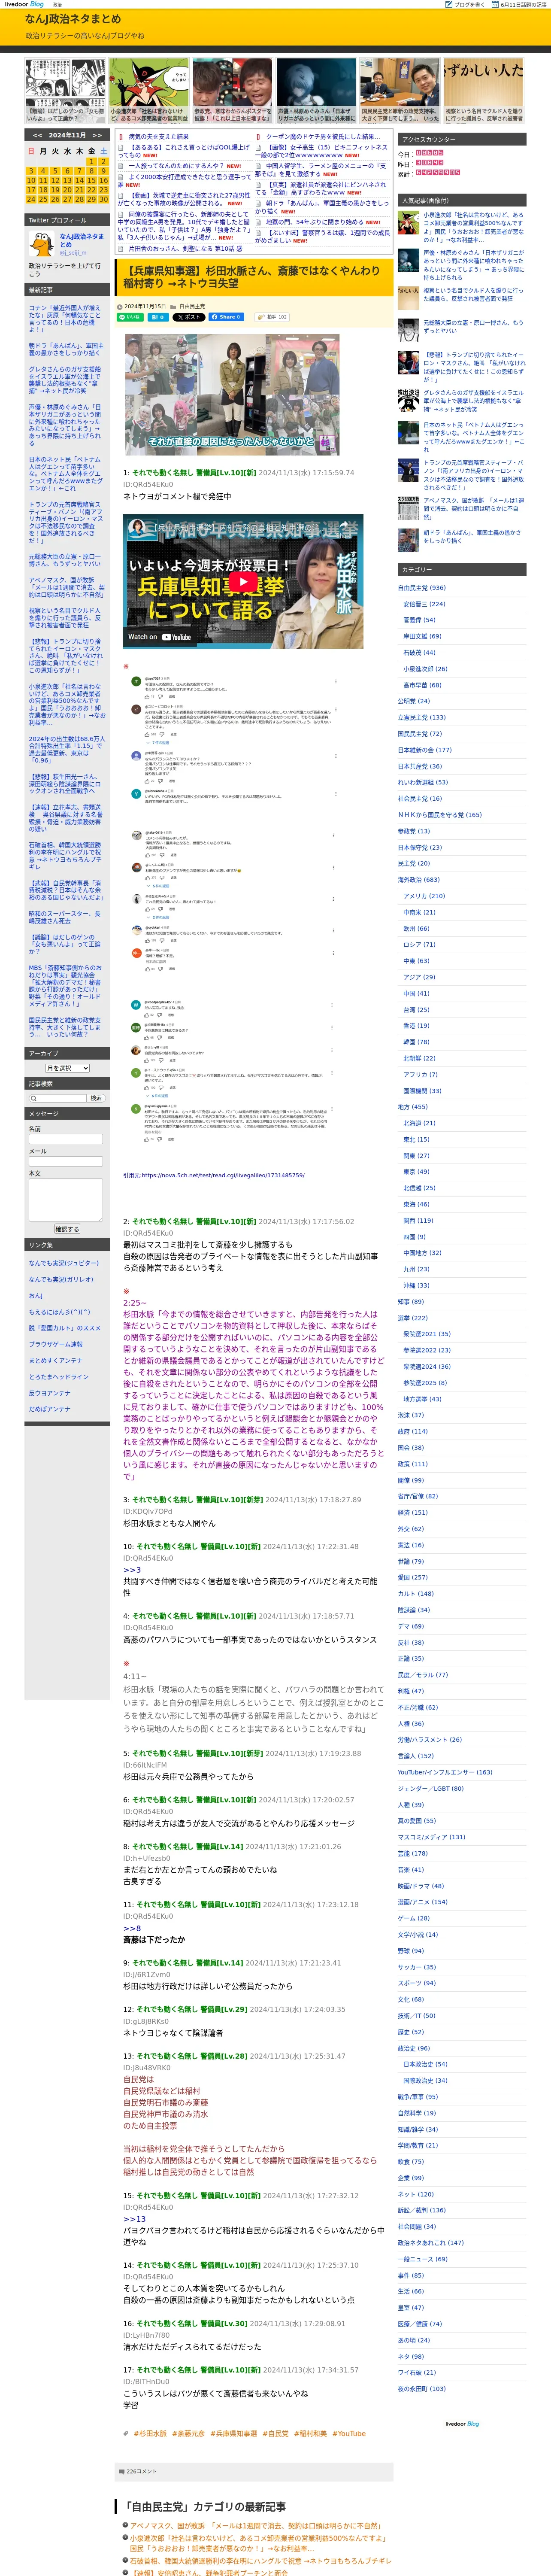Screen dimensions: 551x2576
Task: Click the #兵庫県知事選 tag
Action: pos(233,2434)
